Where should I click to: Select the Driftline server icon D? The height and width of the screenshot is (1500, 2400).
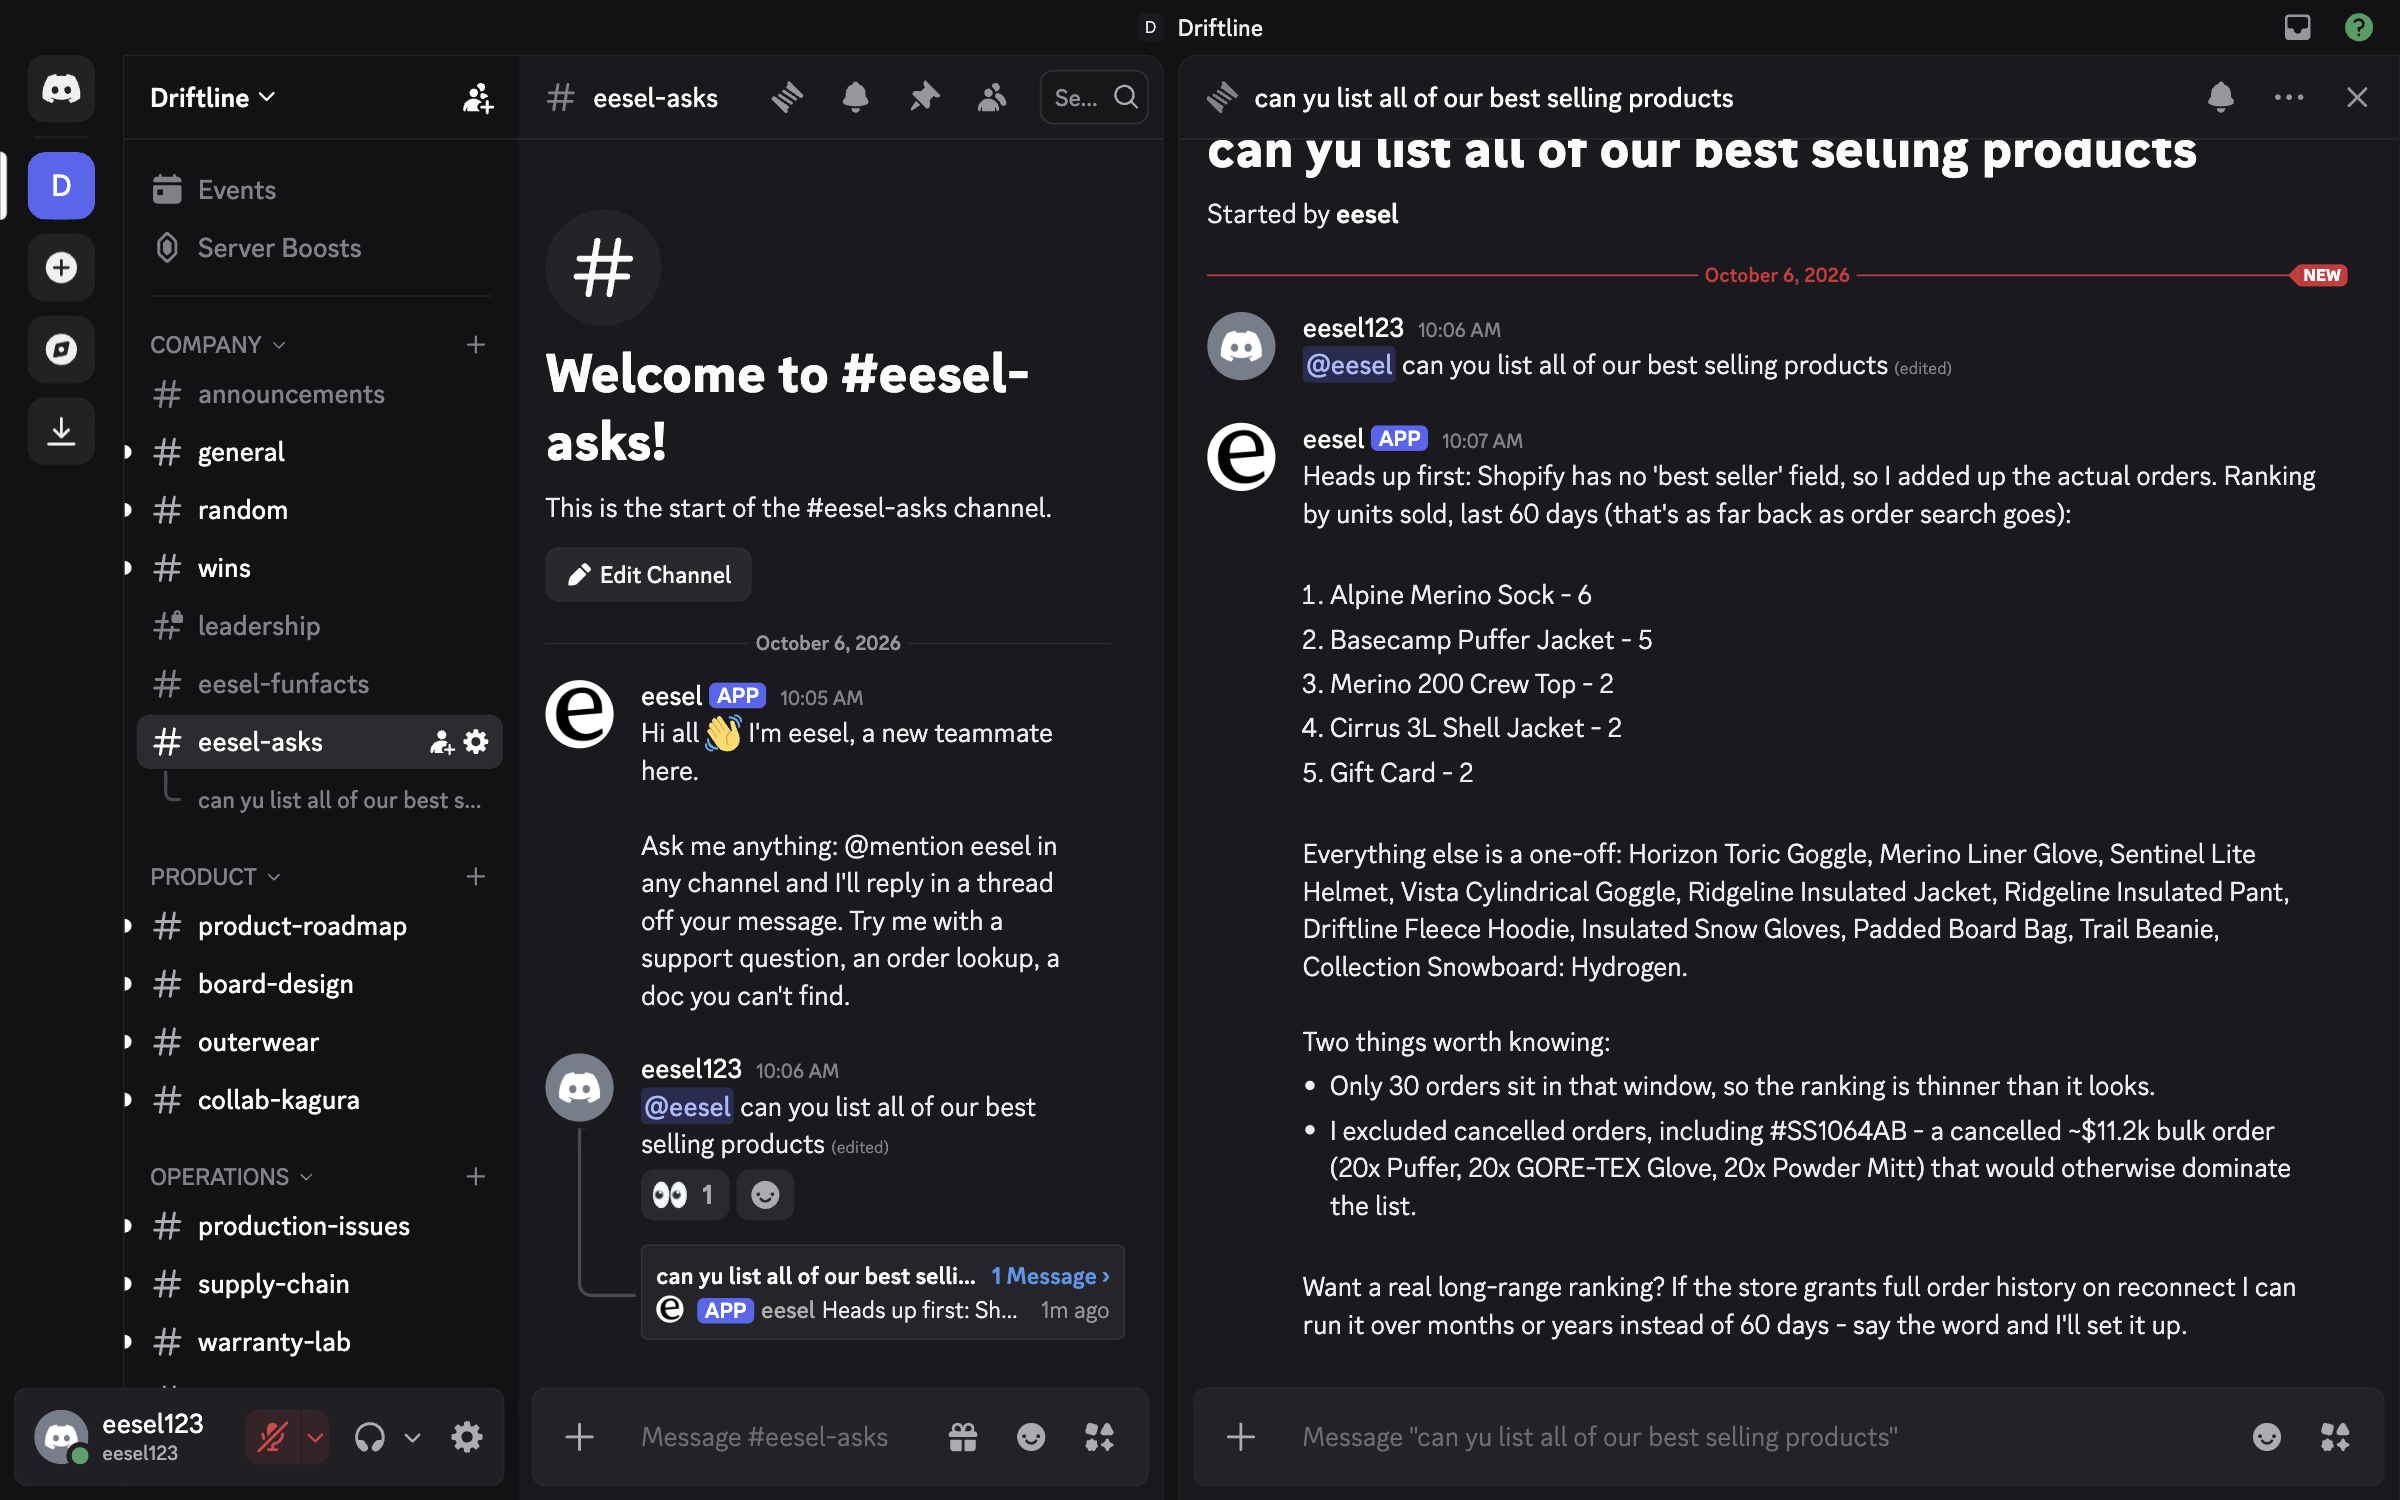click(x=61, y=186)
